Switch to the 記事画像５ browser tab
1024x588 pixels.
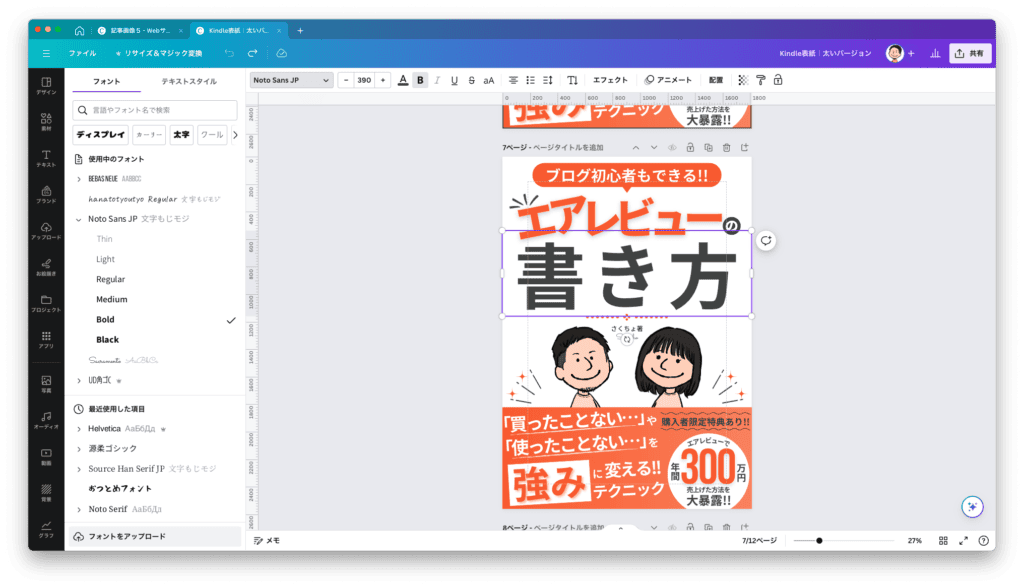(x=140, y=31)
